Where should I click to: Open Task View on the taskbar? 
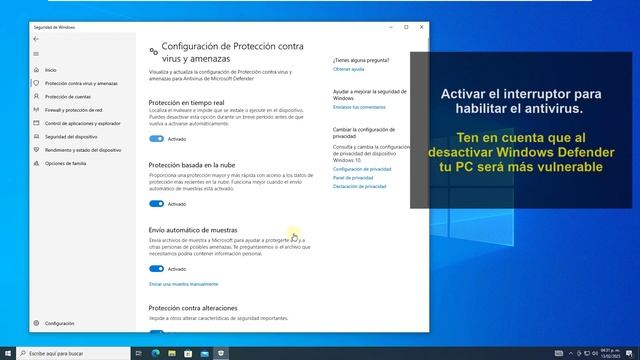point(139,353)
